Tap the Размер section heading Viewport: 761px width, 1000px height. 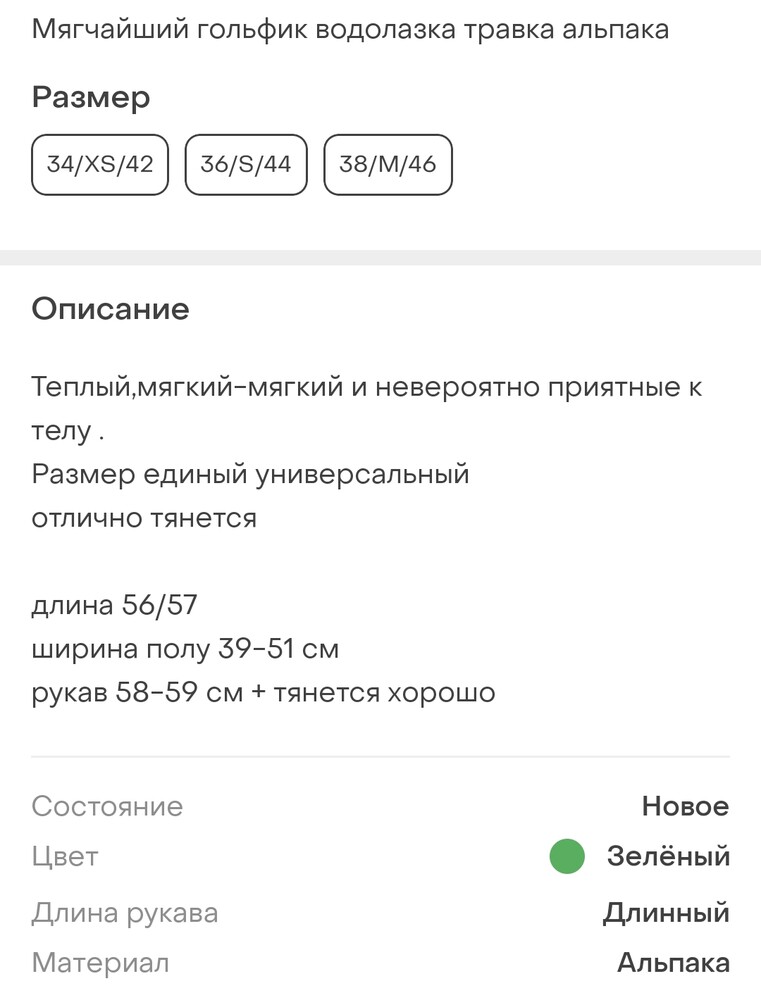91,98
